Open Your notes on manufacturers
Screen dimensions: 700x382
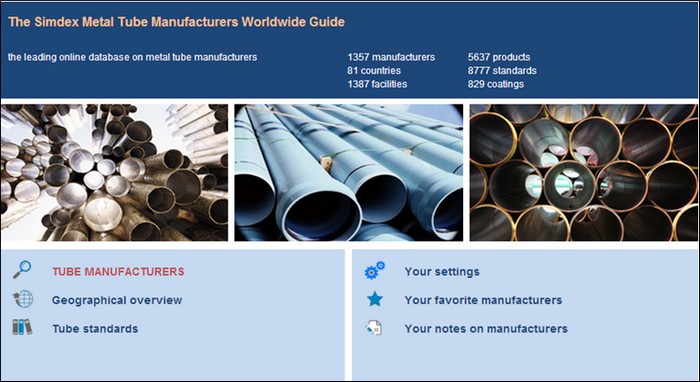pos(486,329)
